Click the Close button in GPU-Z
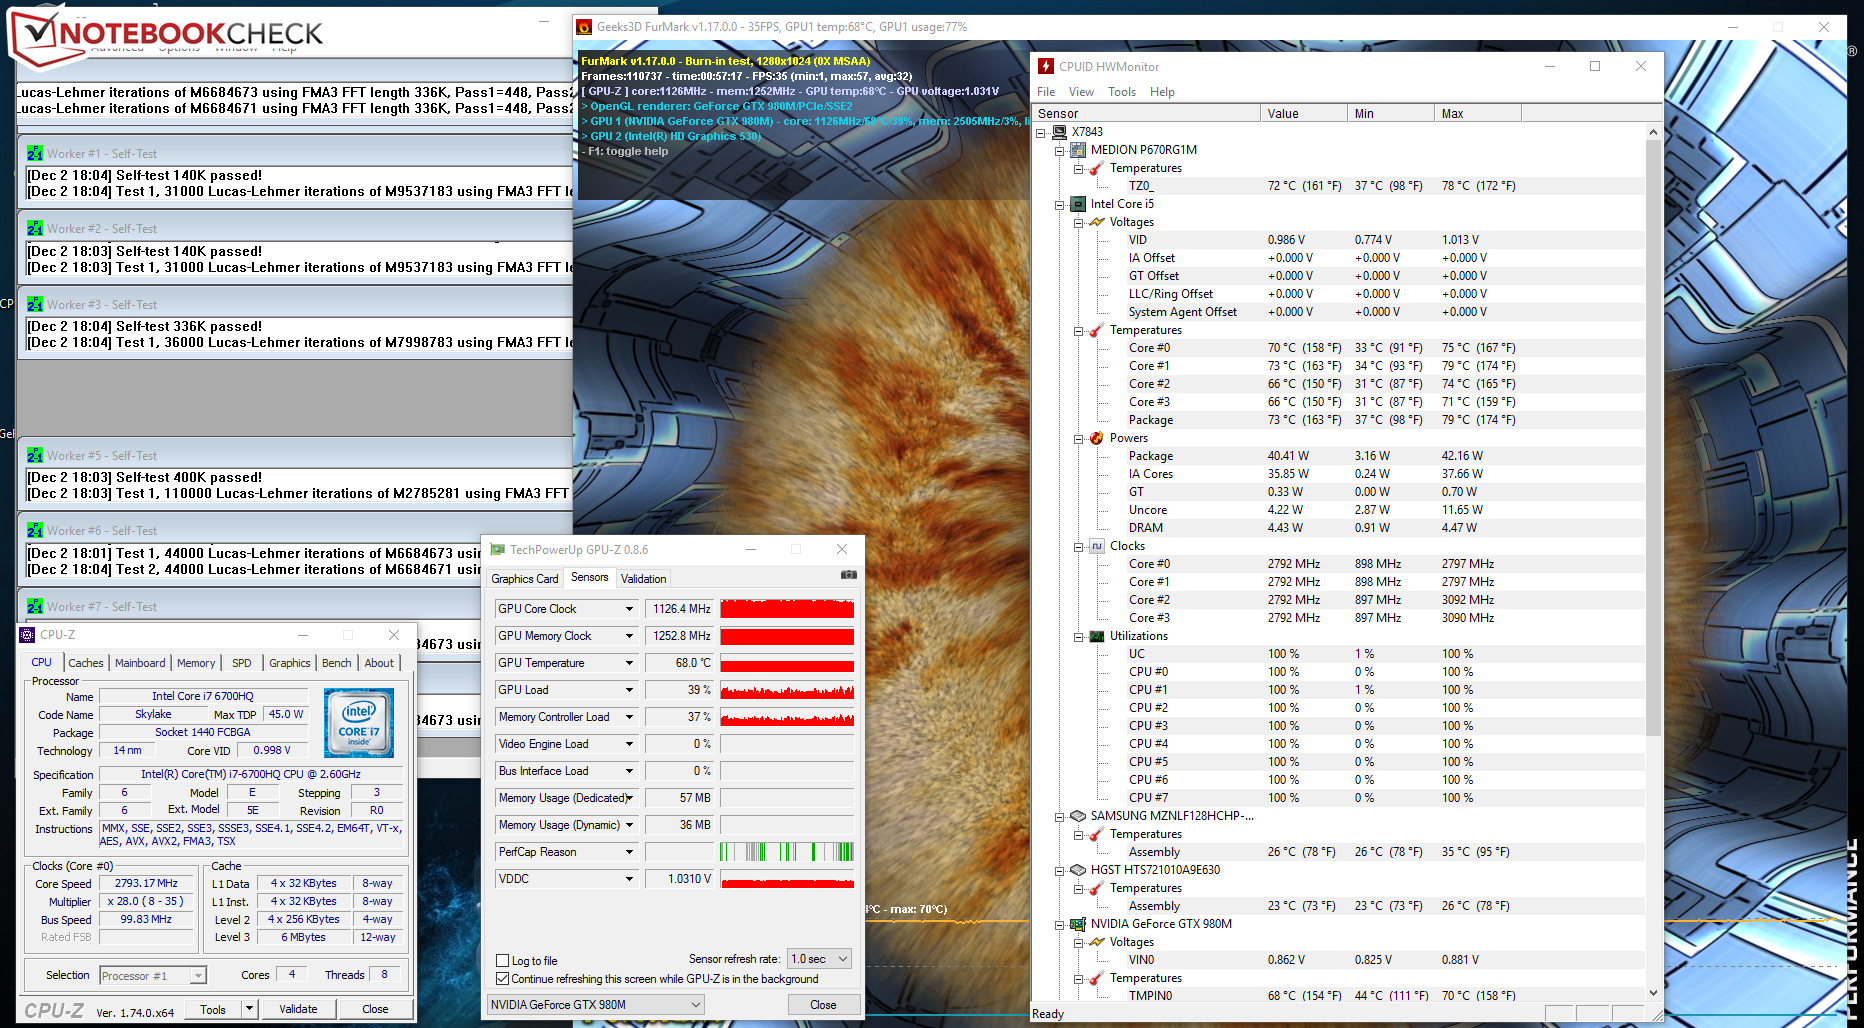Image resolution: width=1864 pixels, height=1028 pixels. pos(823,1005)
